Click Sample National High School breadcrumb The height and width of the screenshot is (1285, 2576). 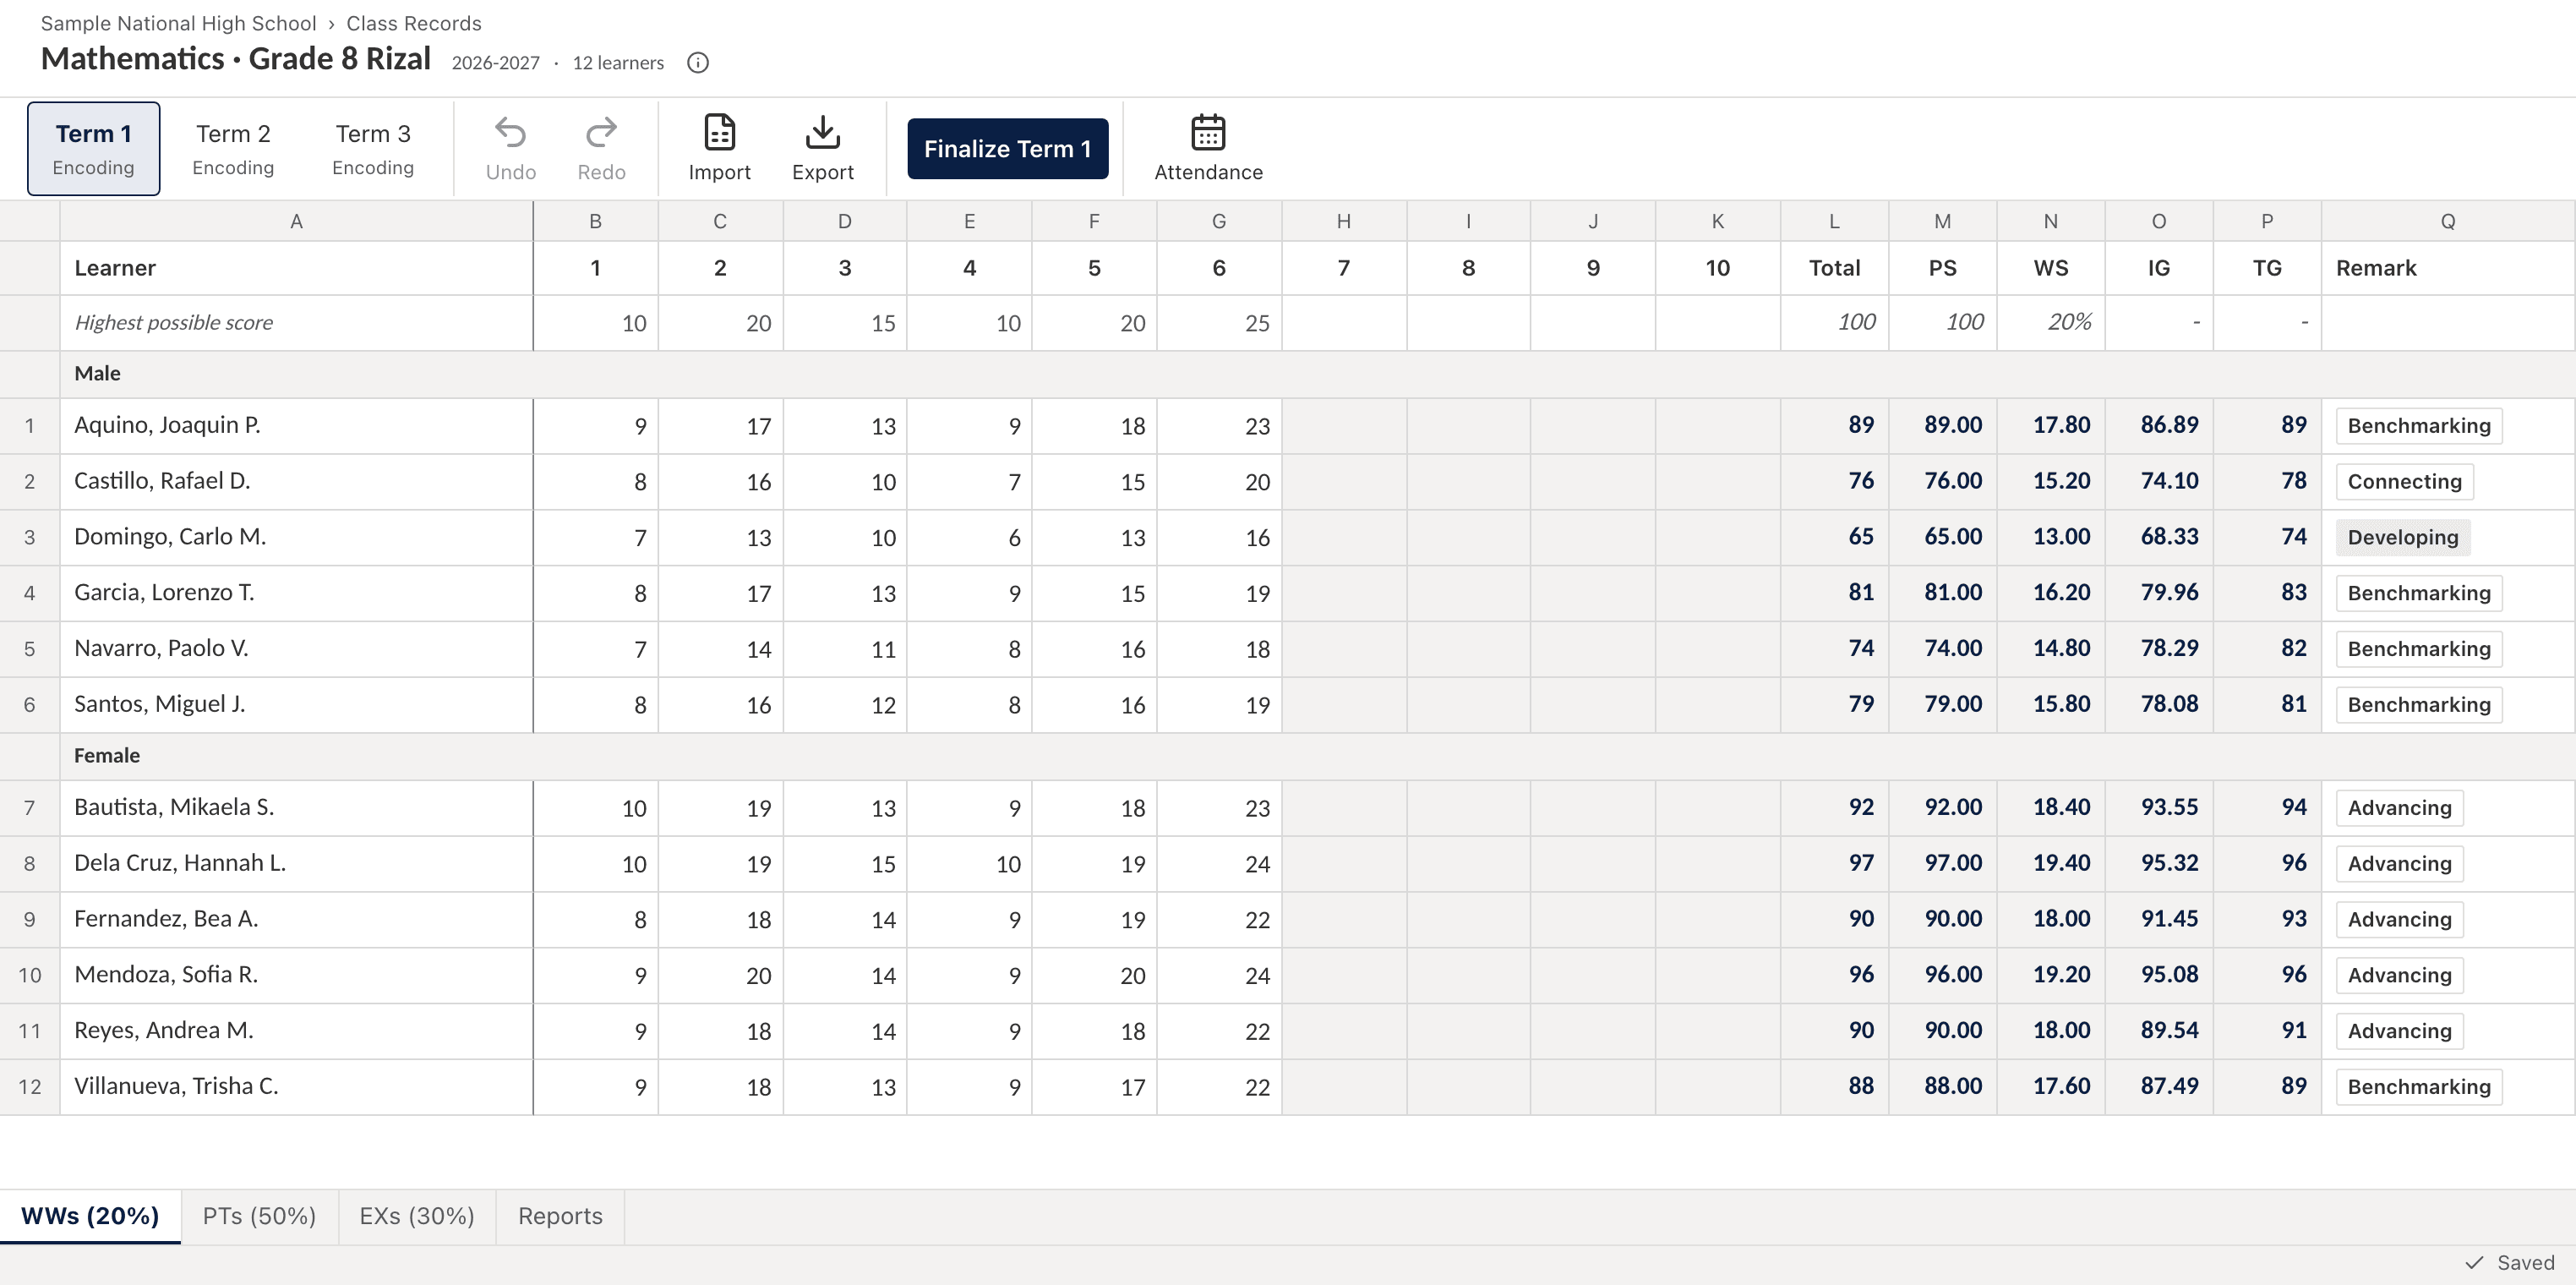click(x=178, y=23)
